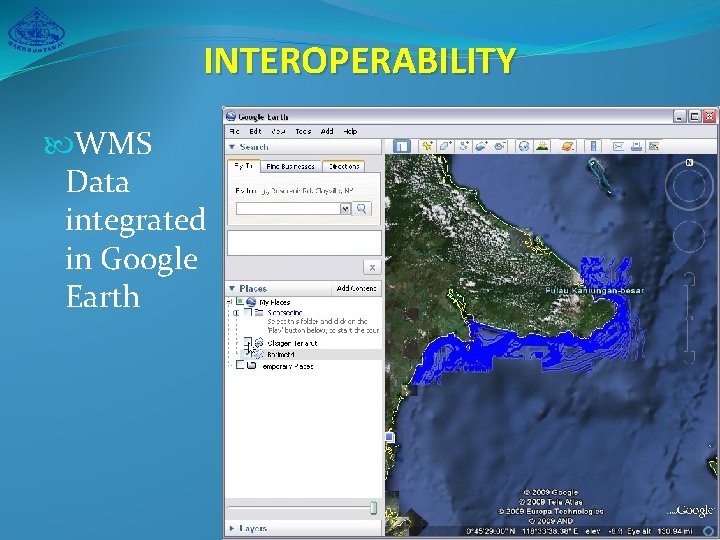Click the Eye alt status bar readout

point(658,531)
